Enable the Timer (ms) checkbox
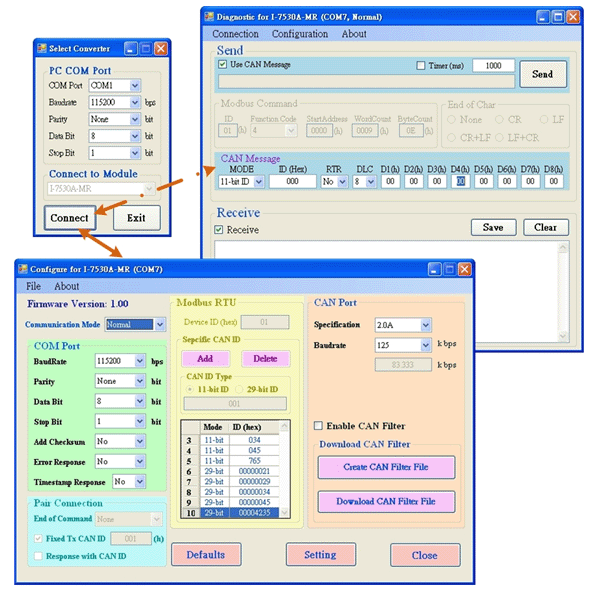600x602 pixels. point(421,66)
